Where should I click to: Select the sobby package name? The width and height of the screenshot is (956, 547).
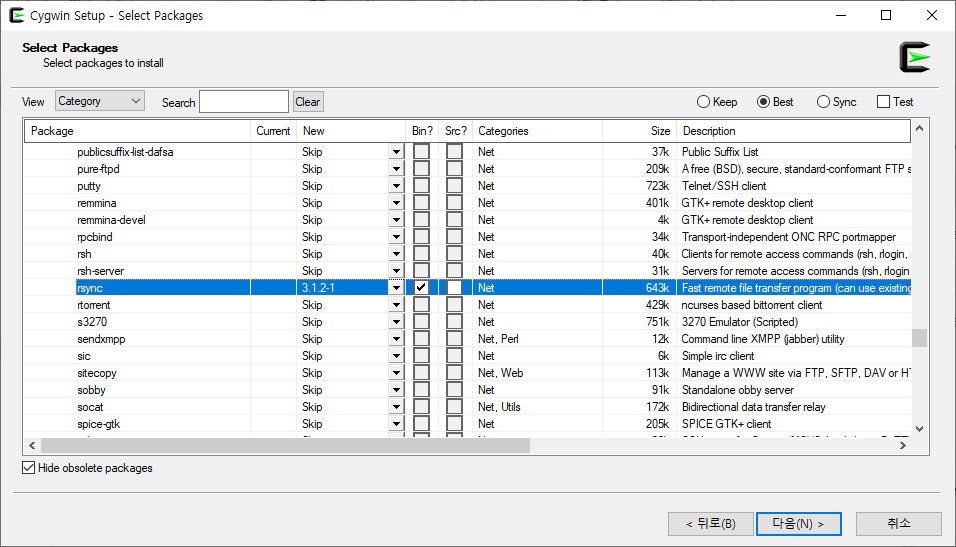coord(91,390)
